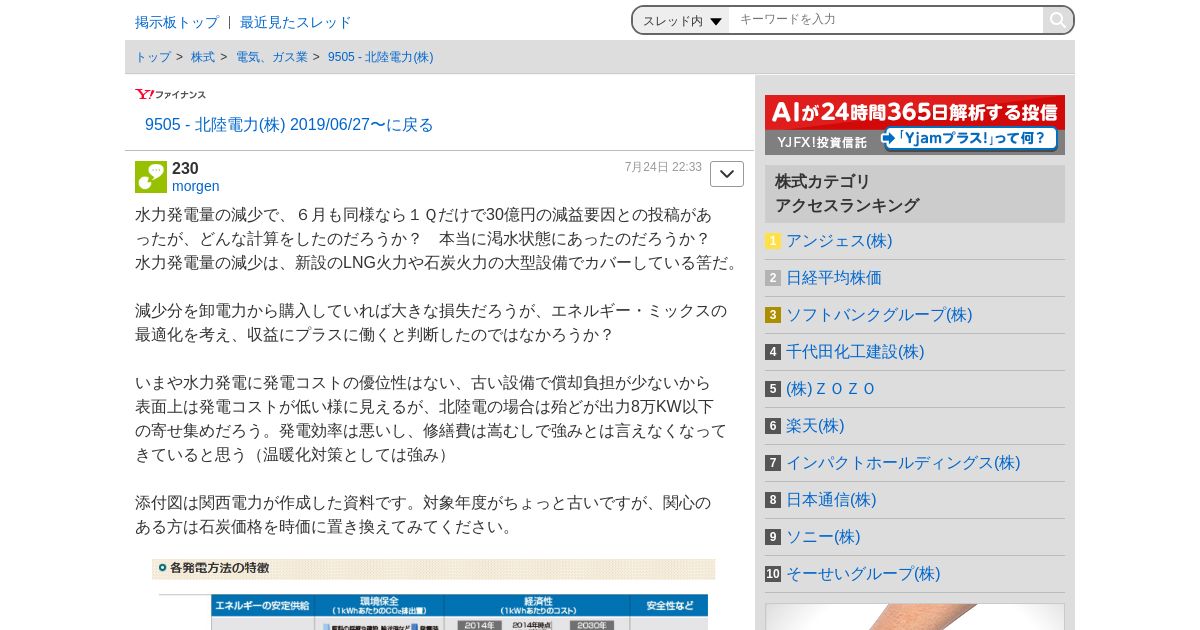The width and height of the screenshot is (1200, 630).
Task: Expand post 230 options chevron
Action: click(727, 174)
